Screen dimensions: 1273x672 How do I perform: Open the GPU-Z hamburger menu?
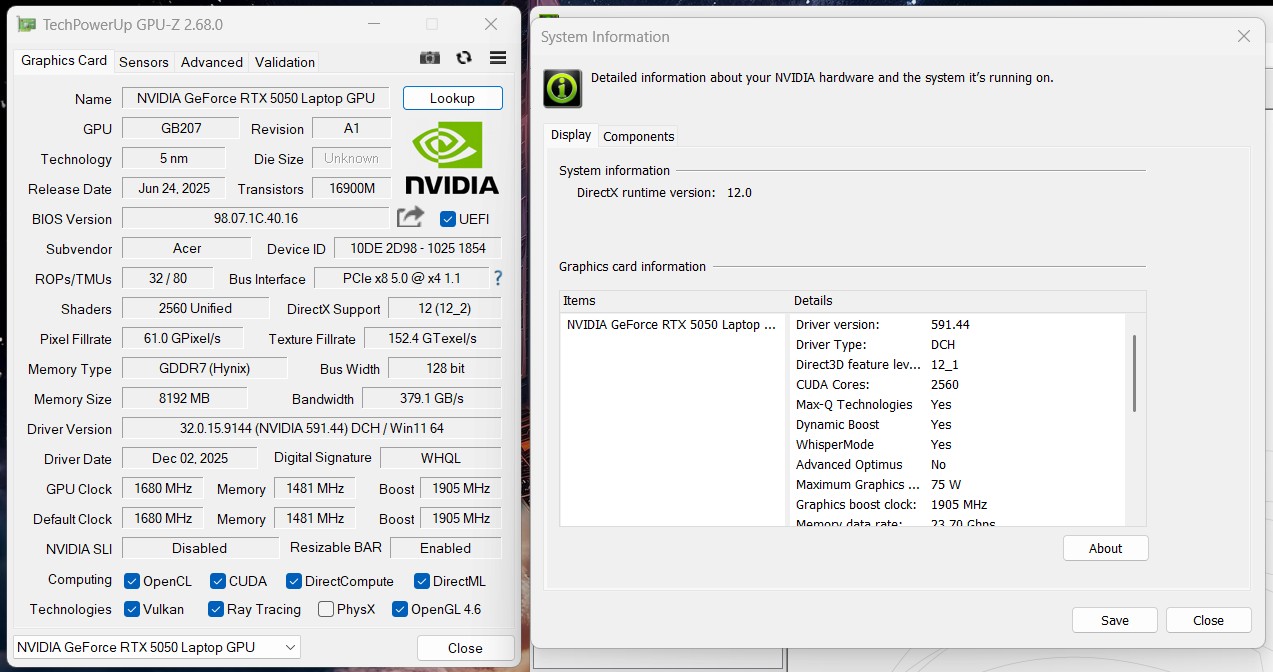497,57
